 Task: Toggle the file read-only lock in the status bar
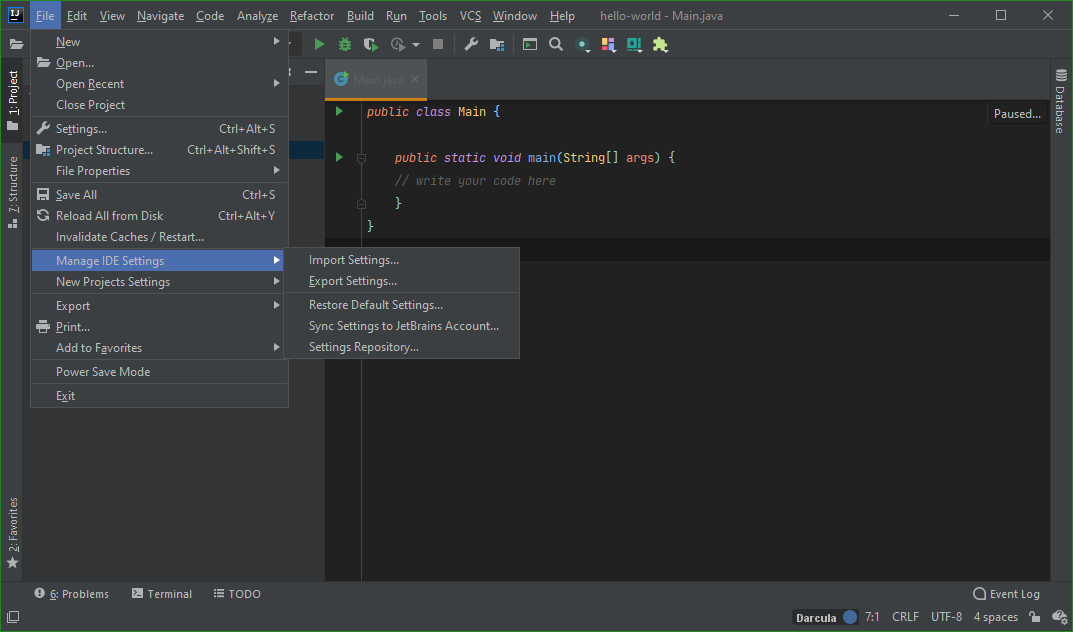click(x=1034, y=616)
